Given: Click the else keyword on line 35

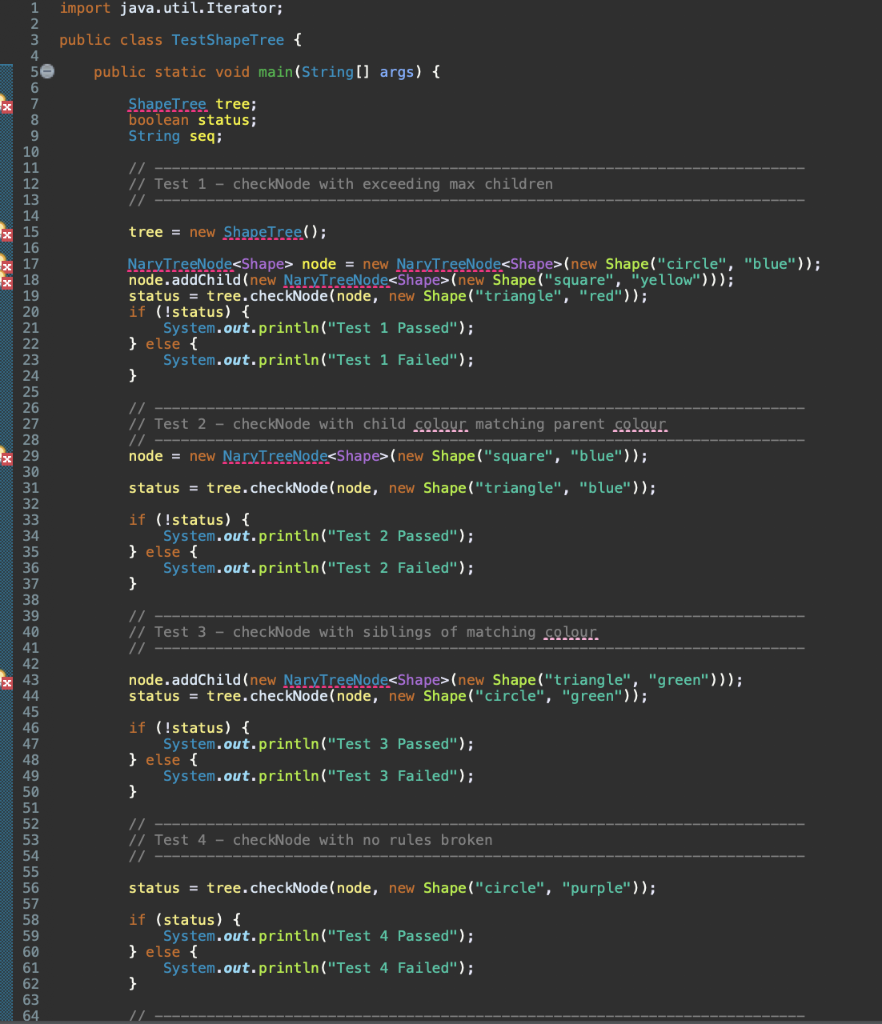Looking at the screenshot, I should [x=163, y=552].
